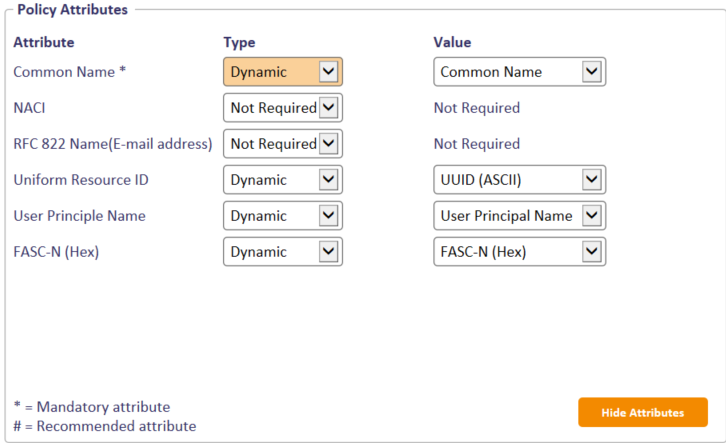This screenshot has height=443, width=726.
Task: Click the Policy Attributes section title
Action: coord(72,10)
